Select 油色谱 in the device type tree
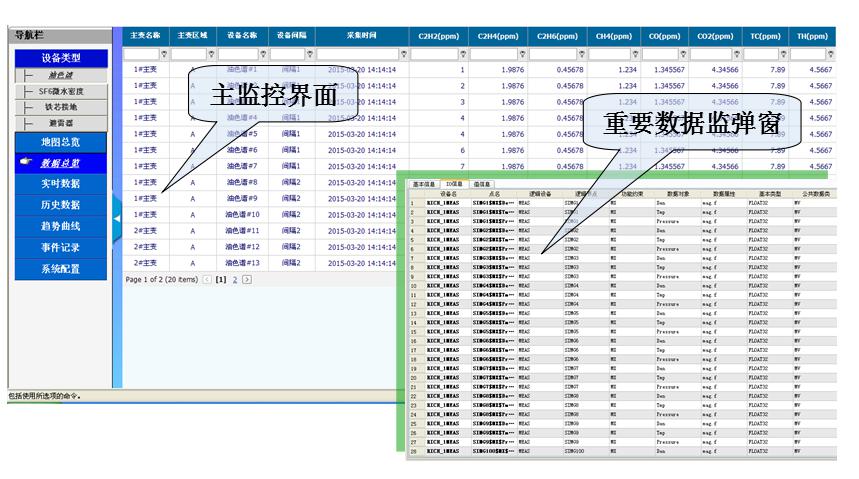Image resolution: width=859 pixels, height=479 pixels. tap(61, 75)
